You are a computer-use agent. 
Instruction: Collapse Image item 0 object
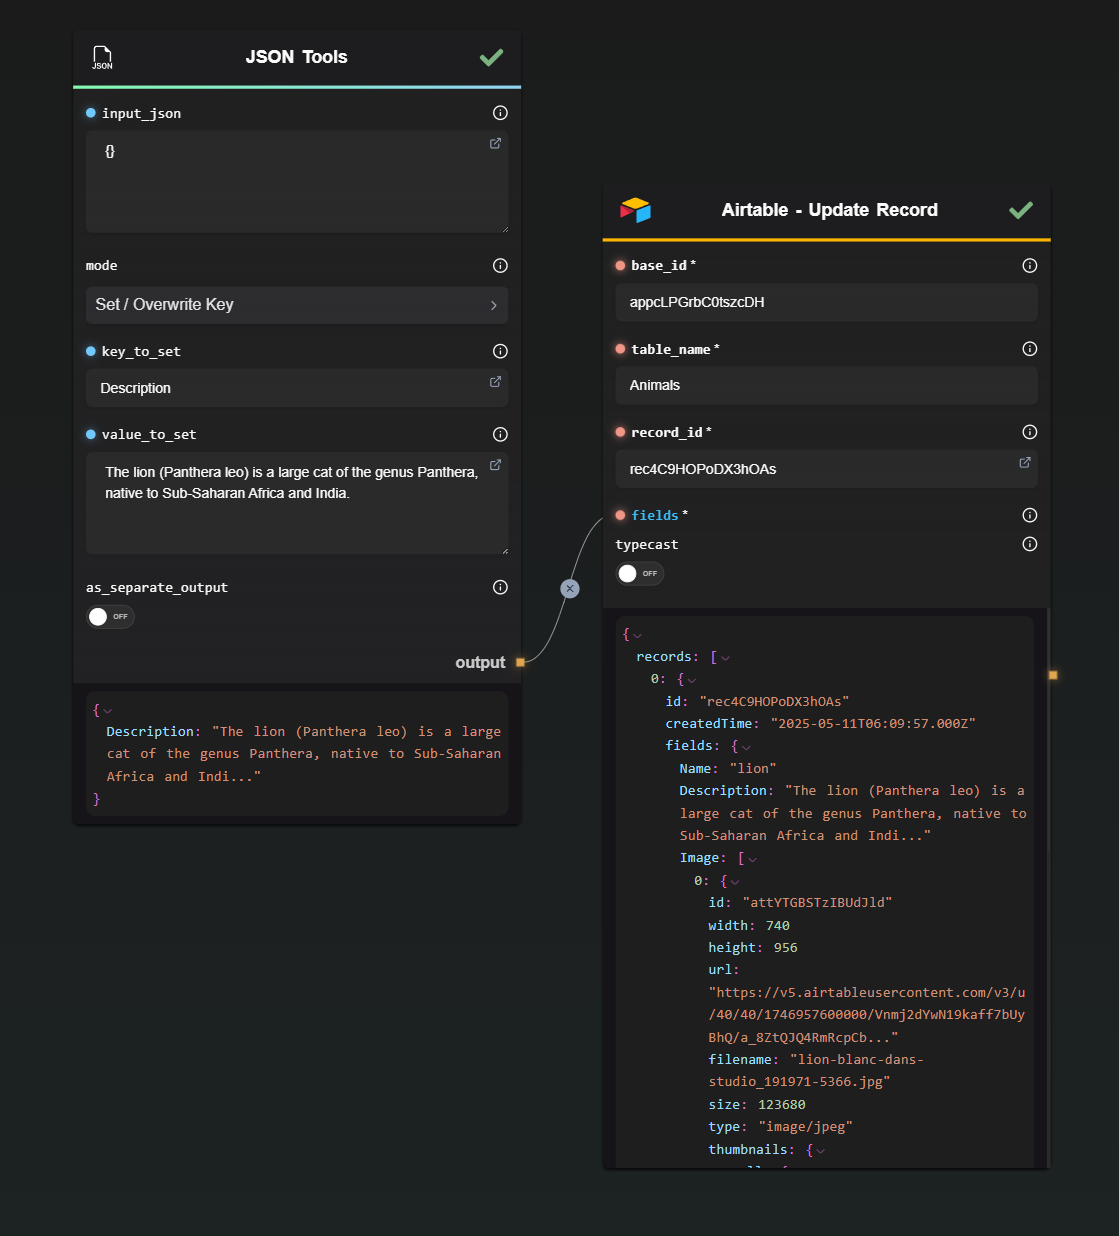(735, 882)
